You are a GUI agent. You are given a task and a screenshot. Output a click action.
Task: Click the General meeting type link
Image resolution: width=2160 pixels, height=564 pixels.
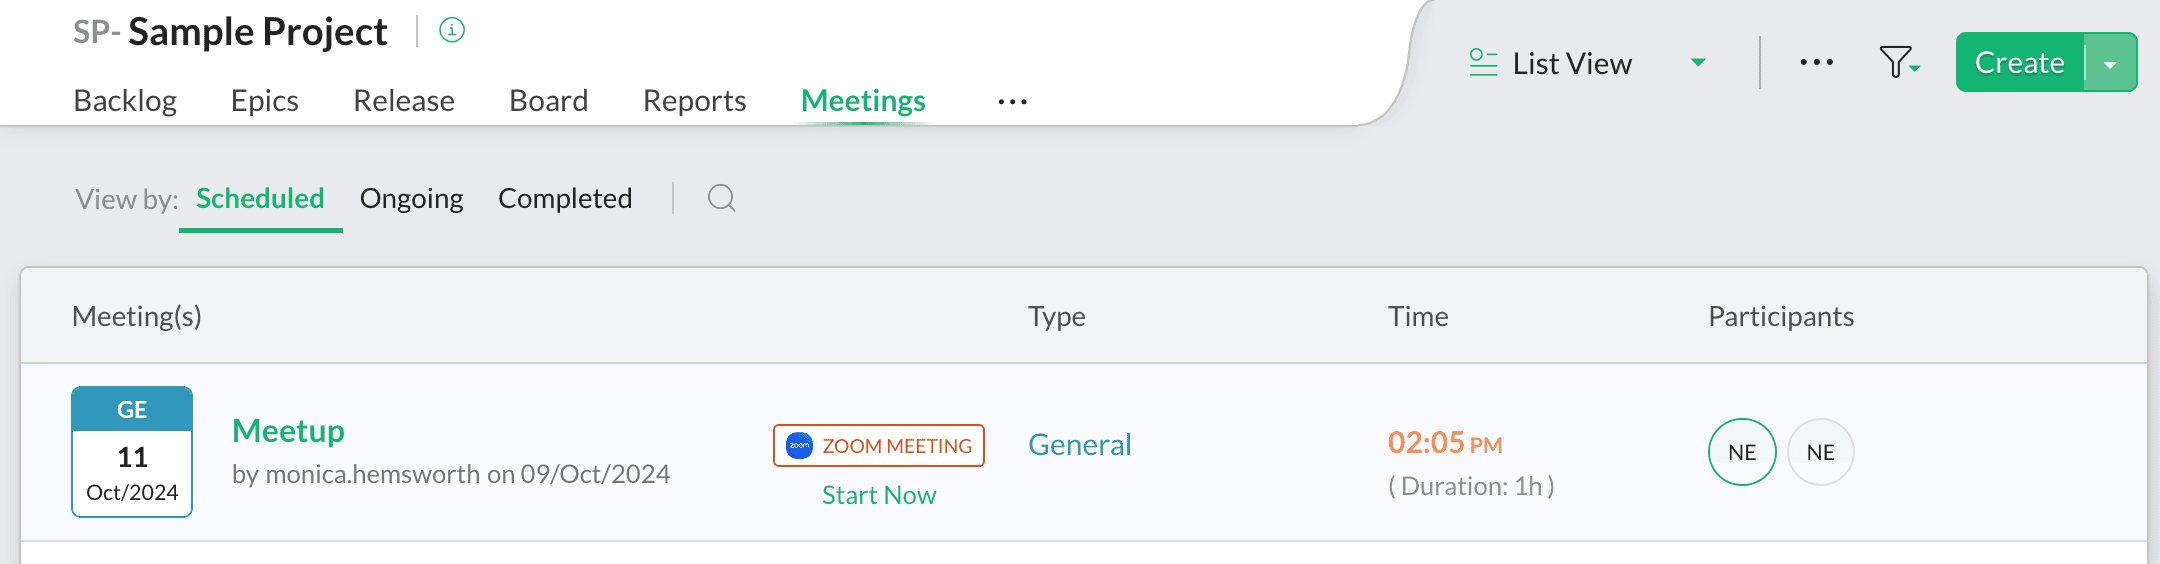tap(1080, 444)
